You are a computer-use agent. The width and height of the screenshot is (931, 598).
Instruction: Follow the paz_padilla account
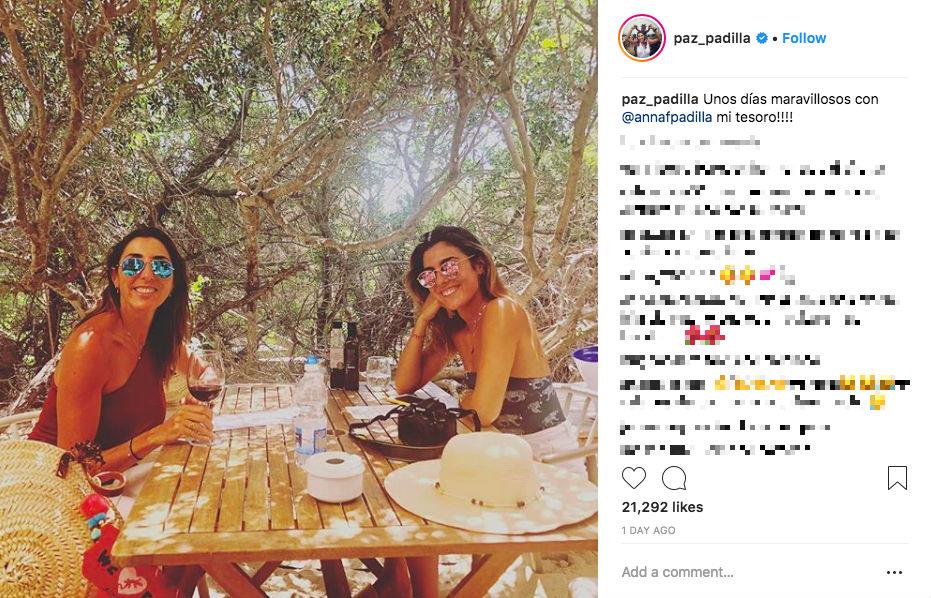(x=804, y=38)
